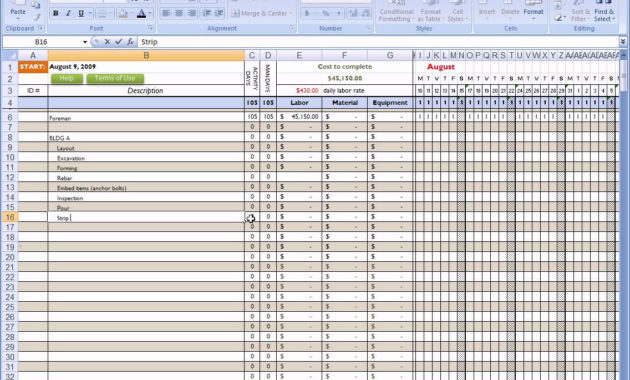Viewport: 630px width, 380px height.
Task: Decrease the cell indent
Action: tap(207, 13)
